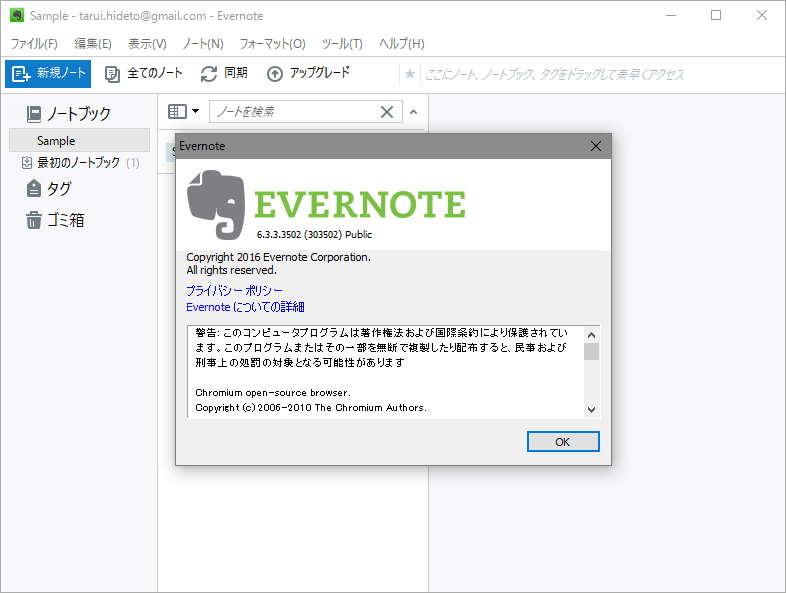
Task: Click the 同期 sync label text
Action: pos(236,73)
